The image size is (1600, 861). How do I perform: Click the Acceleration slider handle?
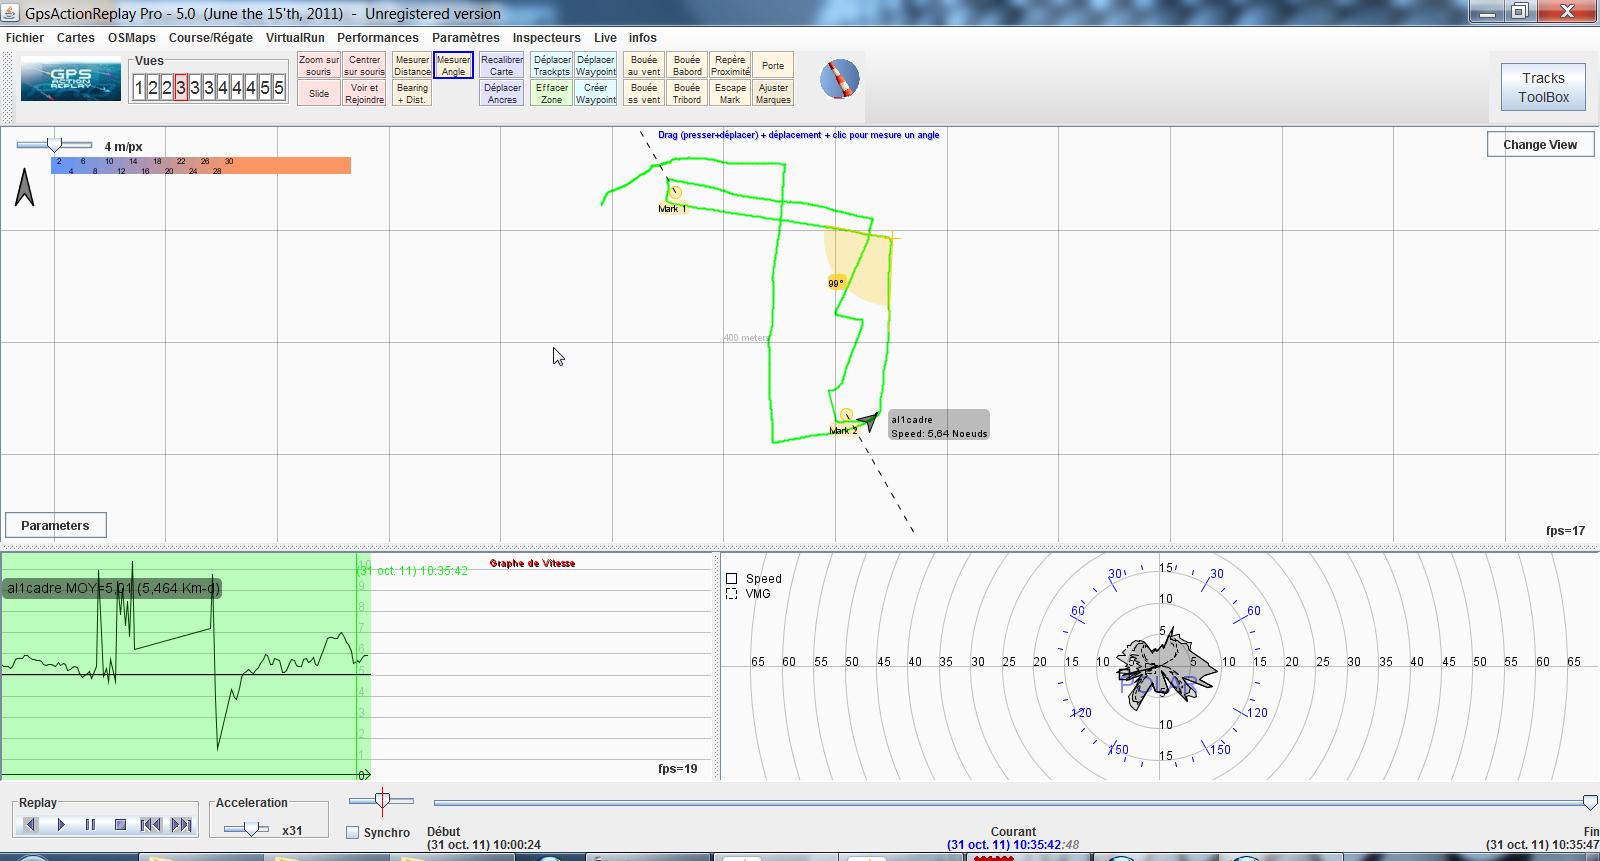251,829
